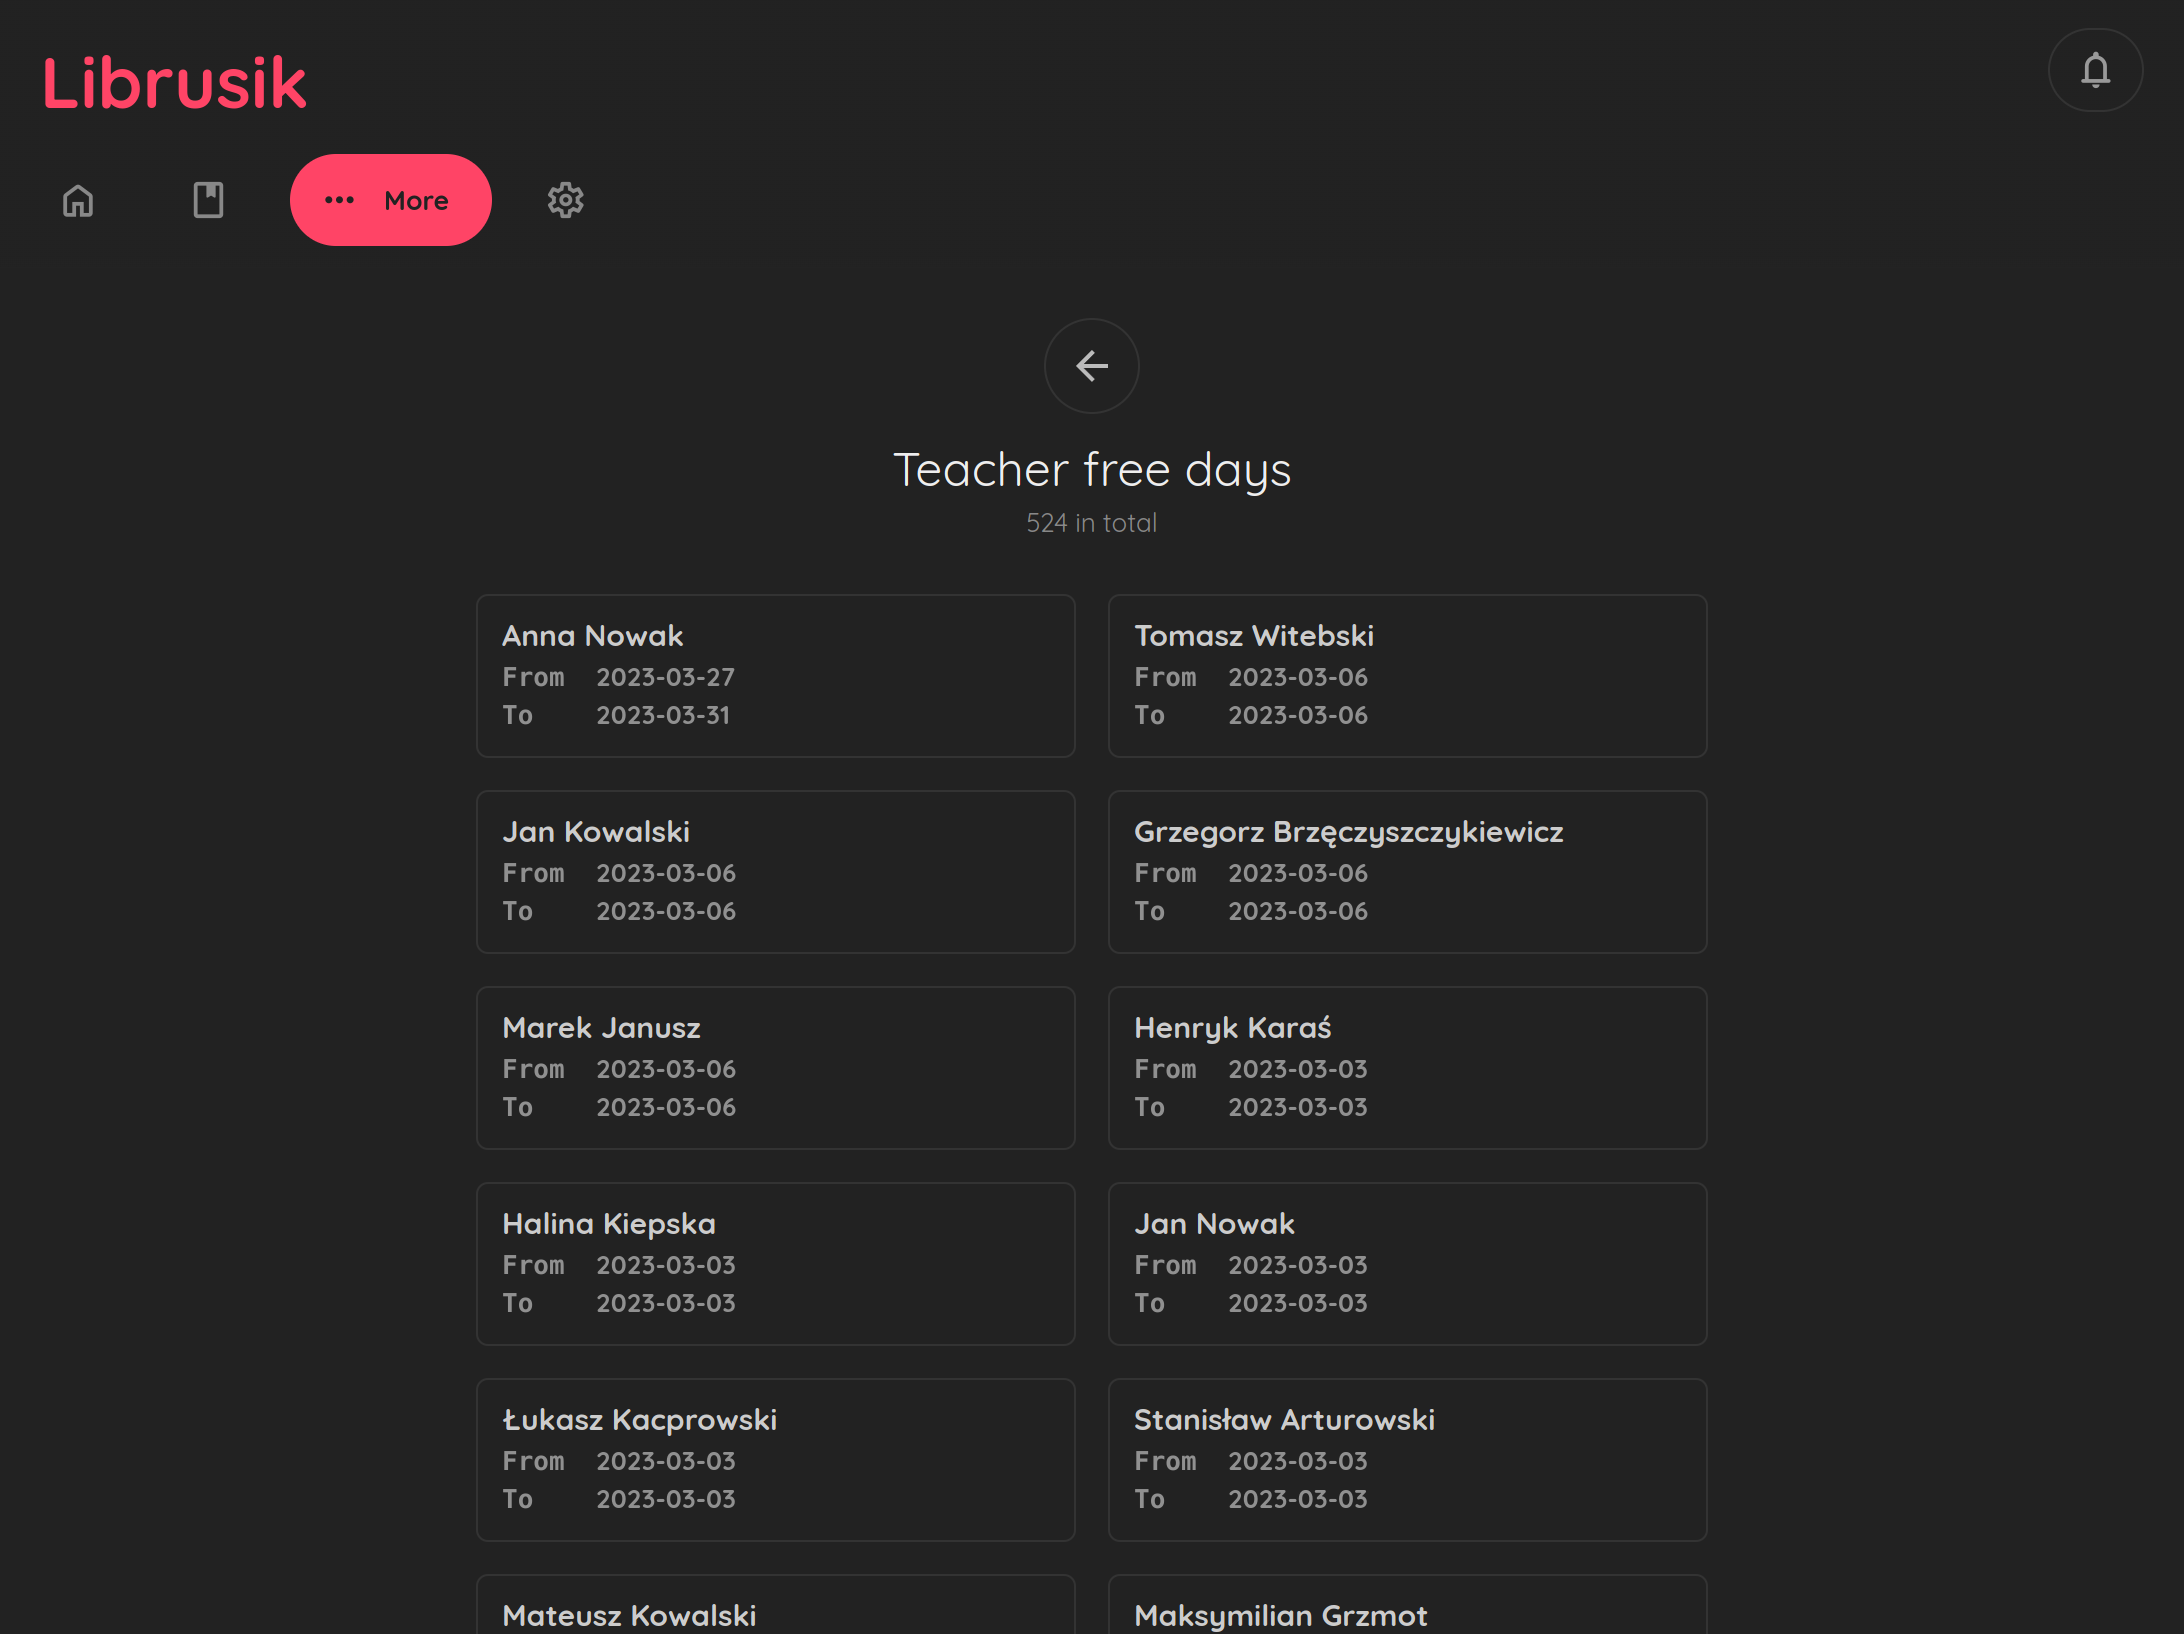This screenshot has height=1634, width=2184.
Task: Open Grzegorz Brzęczyszczykiewicz's card
Action: (1406, 872)
